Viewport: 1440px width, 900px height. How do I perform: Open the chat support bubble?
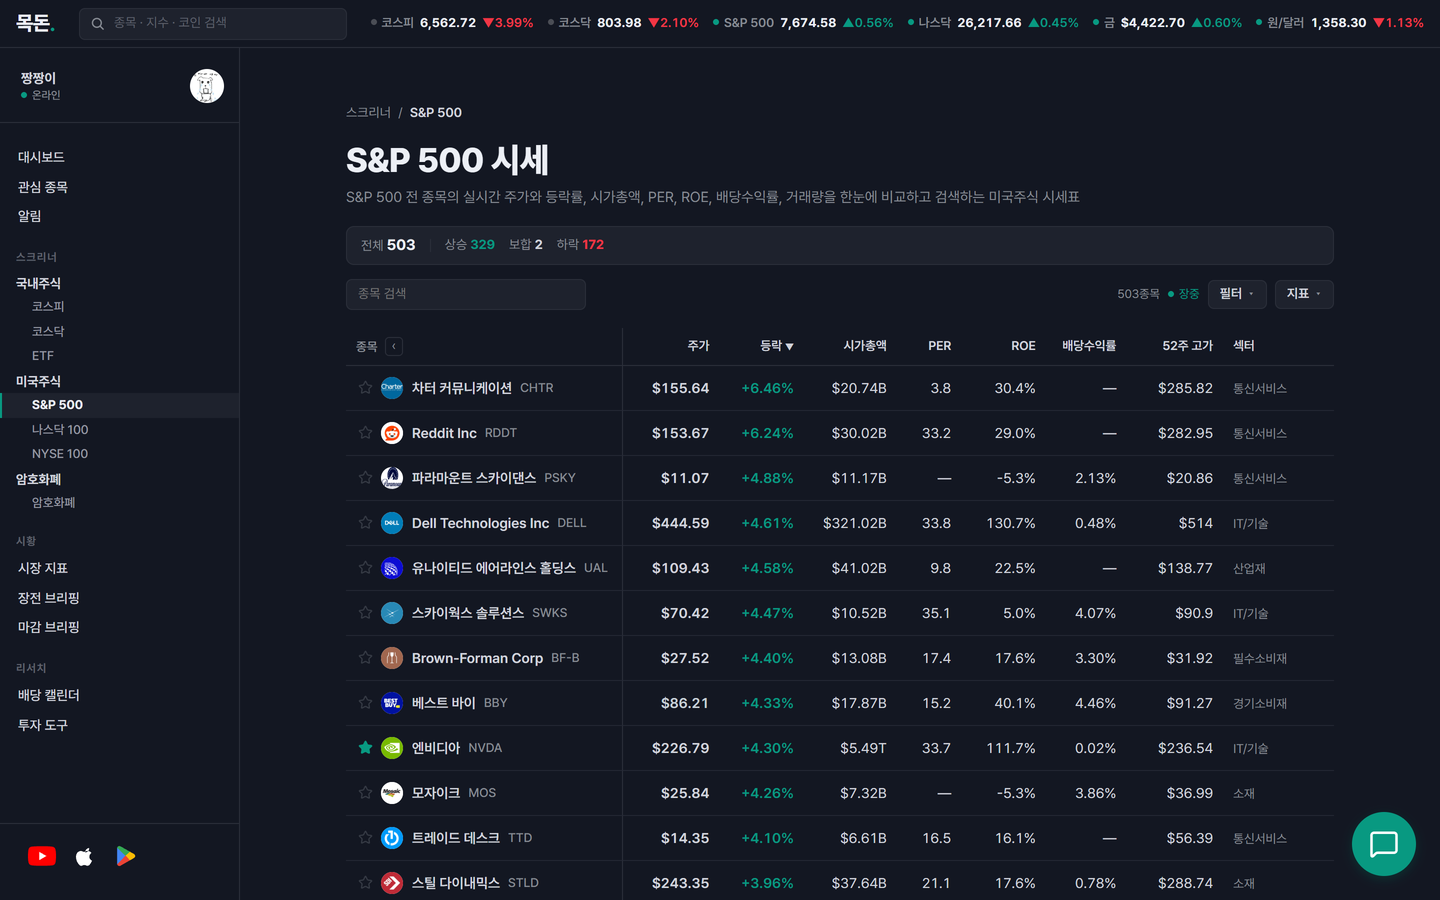point(1384,844)
